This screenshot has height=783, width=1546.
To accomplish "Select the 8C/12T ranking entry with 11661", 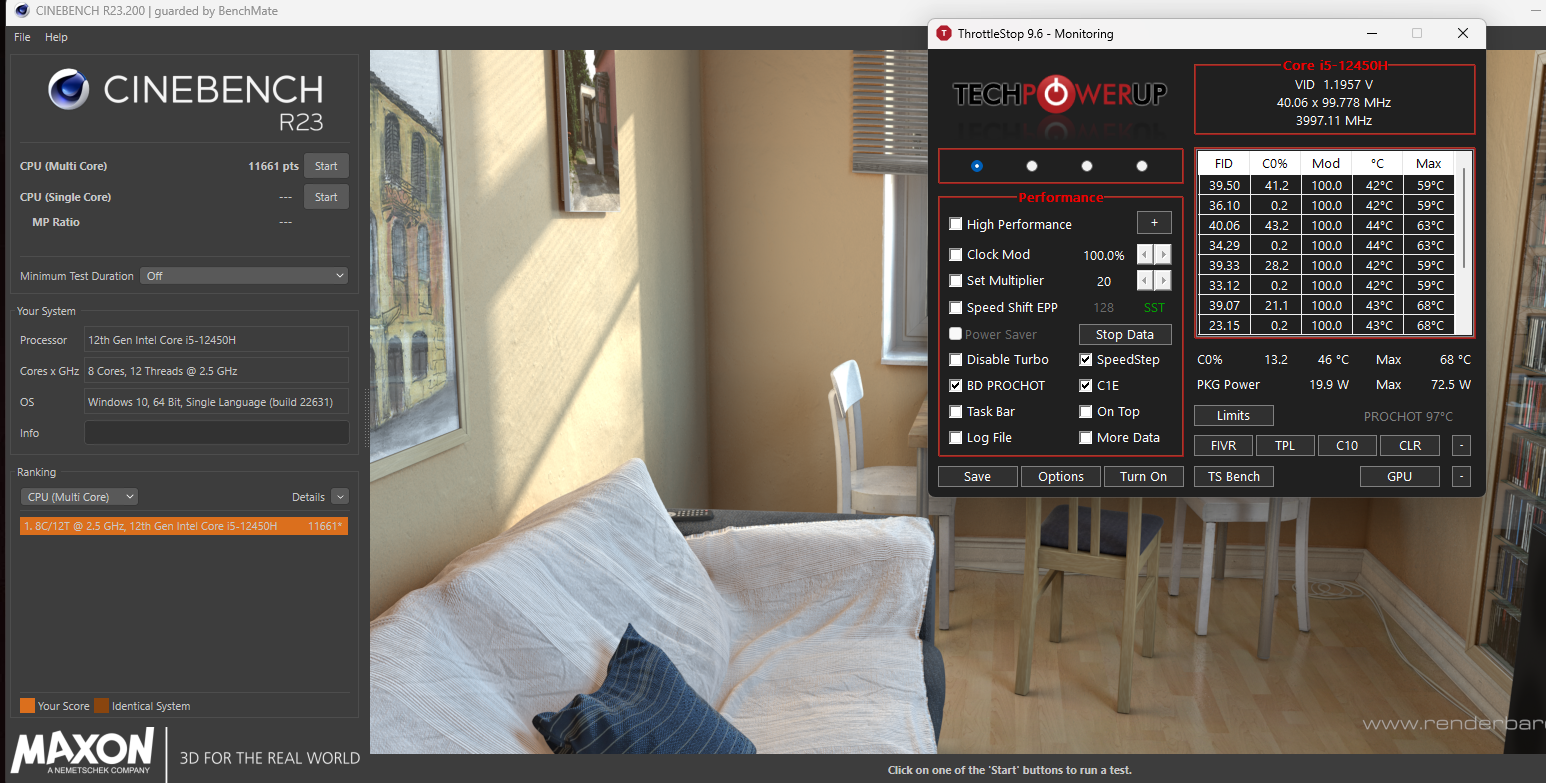I will coord(184,526).
